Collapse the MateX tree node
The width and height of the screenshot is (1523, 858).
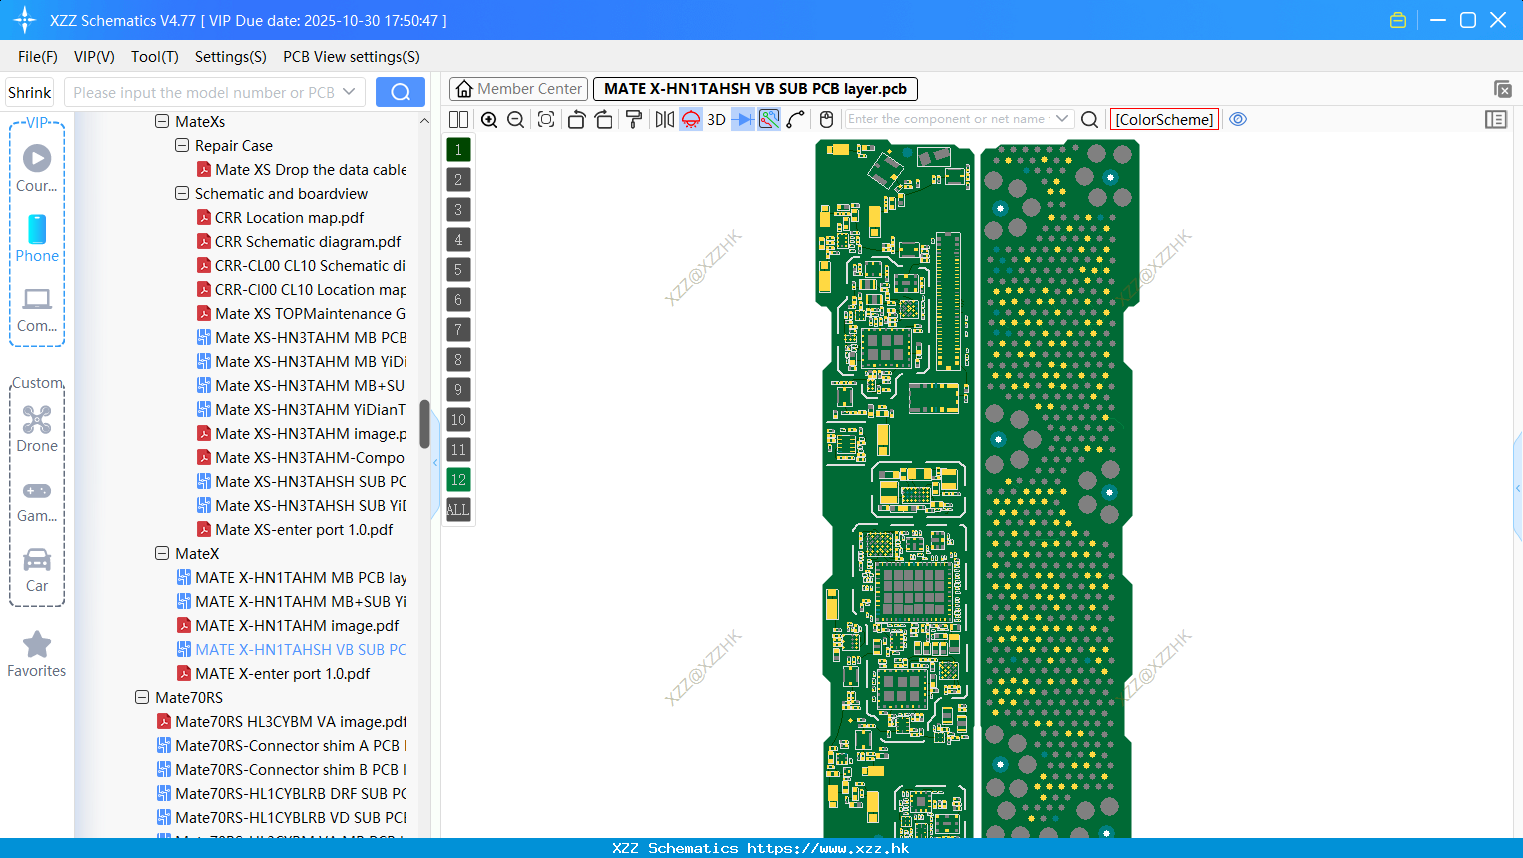(162, 553)
